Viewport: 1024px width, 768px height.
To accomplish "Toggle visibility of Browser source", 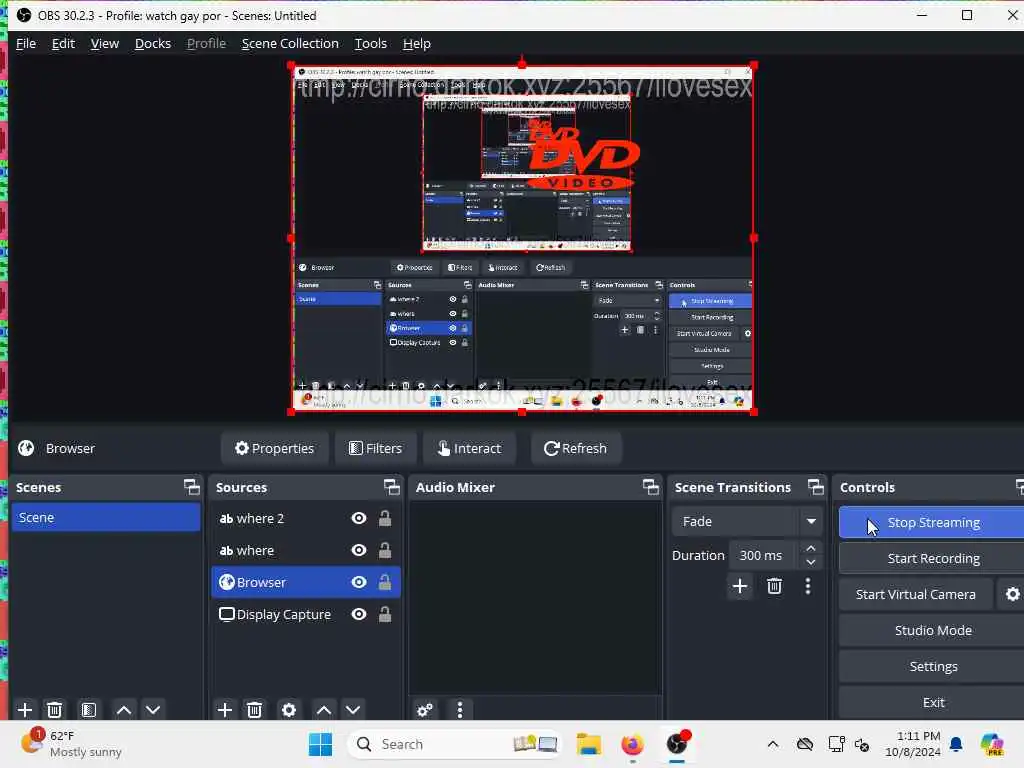I will [x=359, y=582].
